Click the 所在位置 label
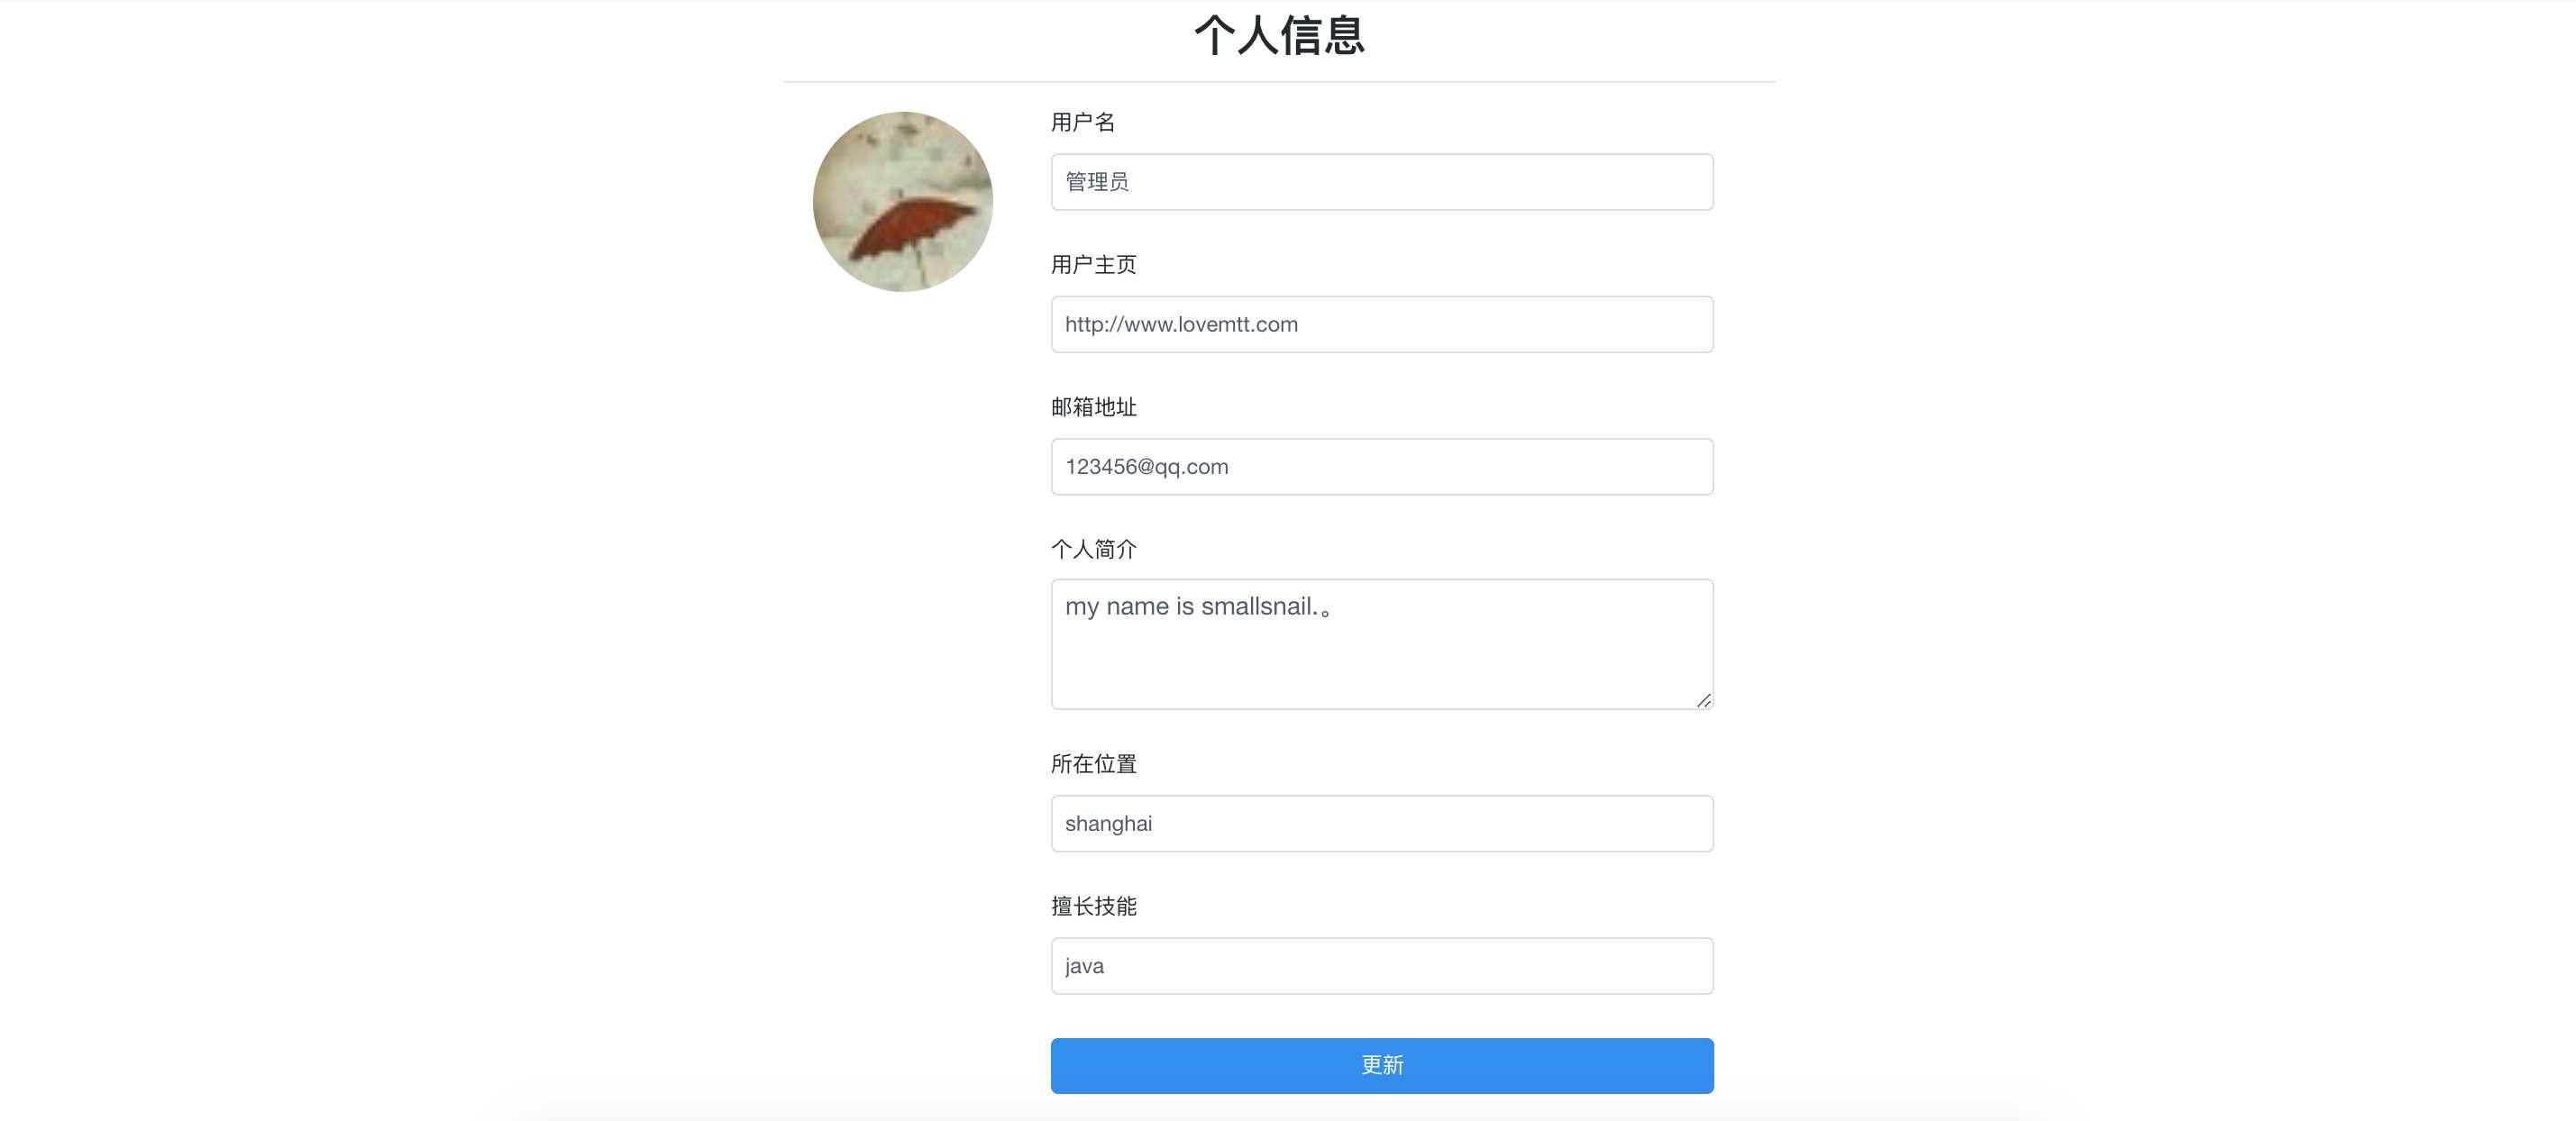 click(x=1094, y=764)
